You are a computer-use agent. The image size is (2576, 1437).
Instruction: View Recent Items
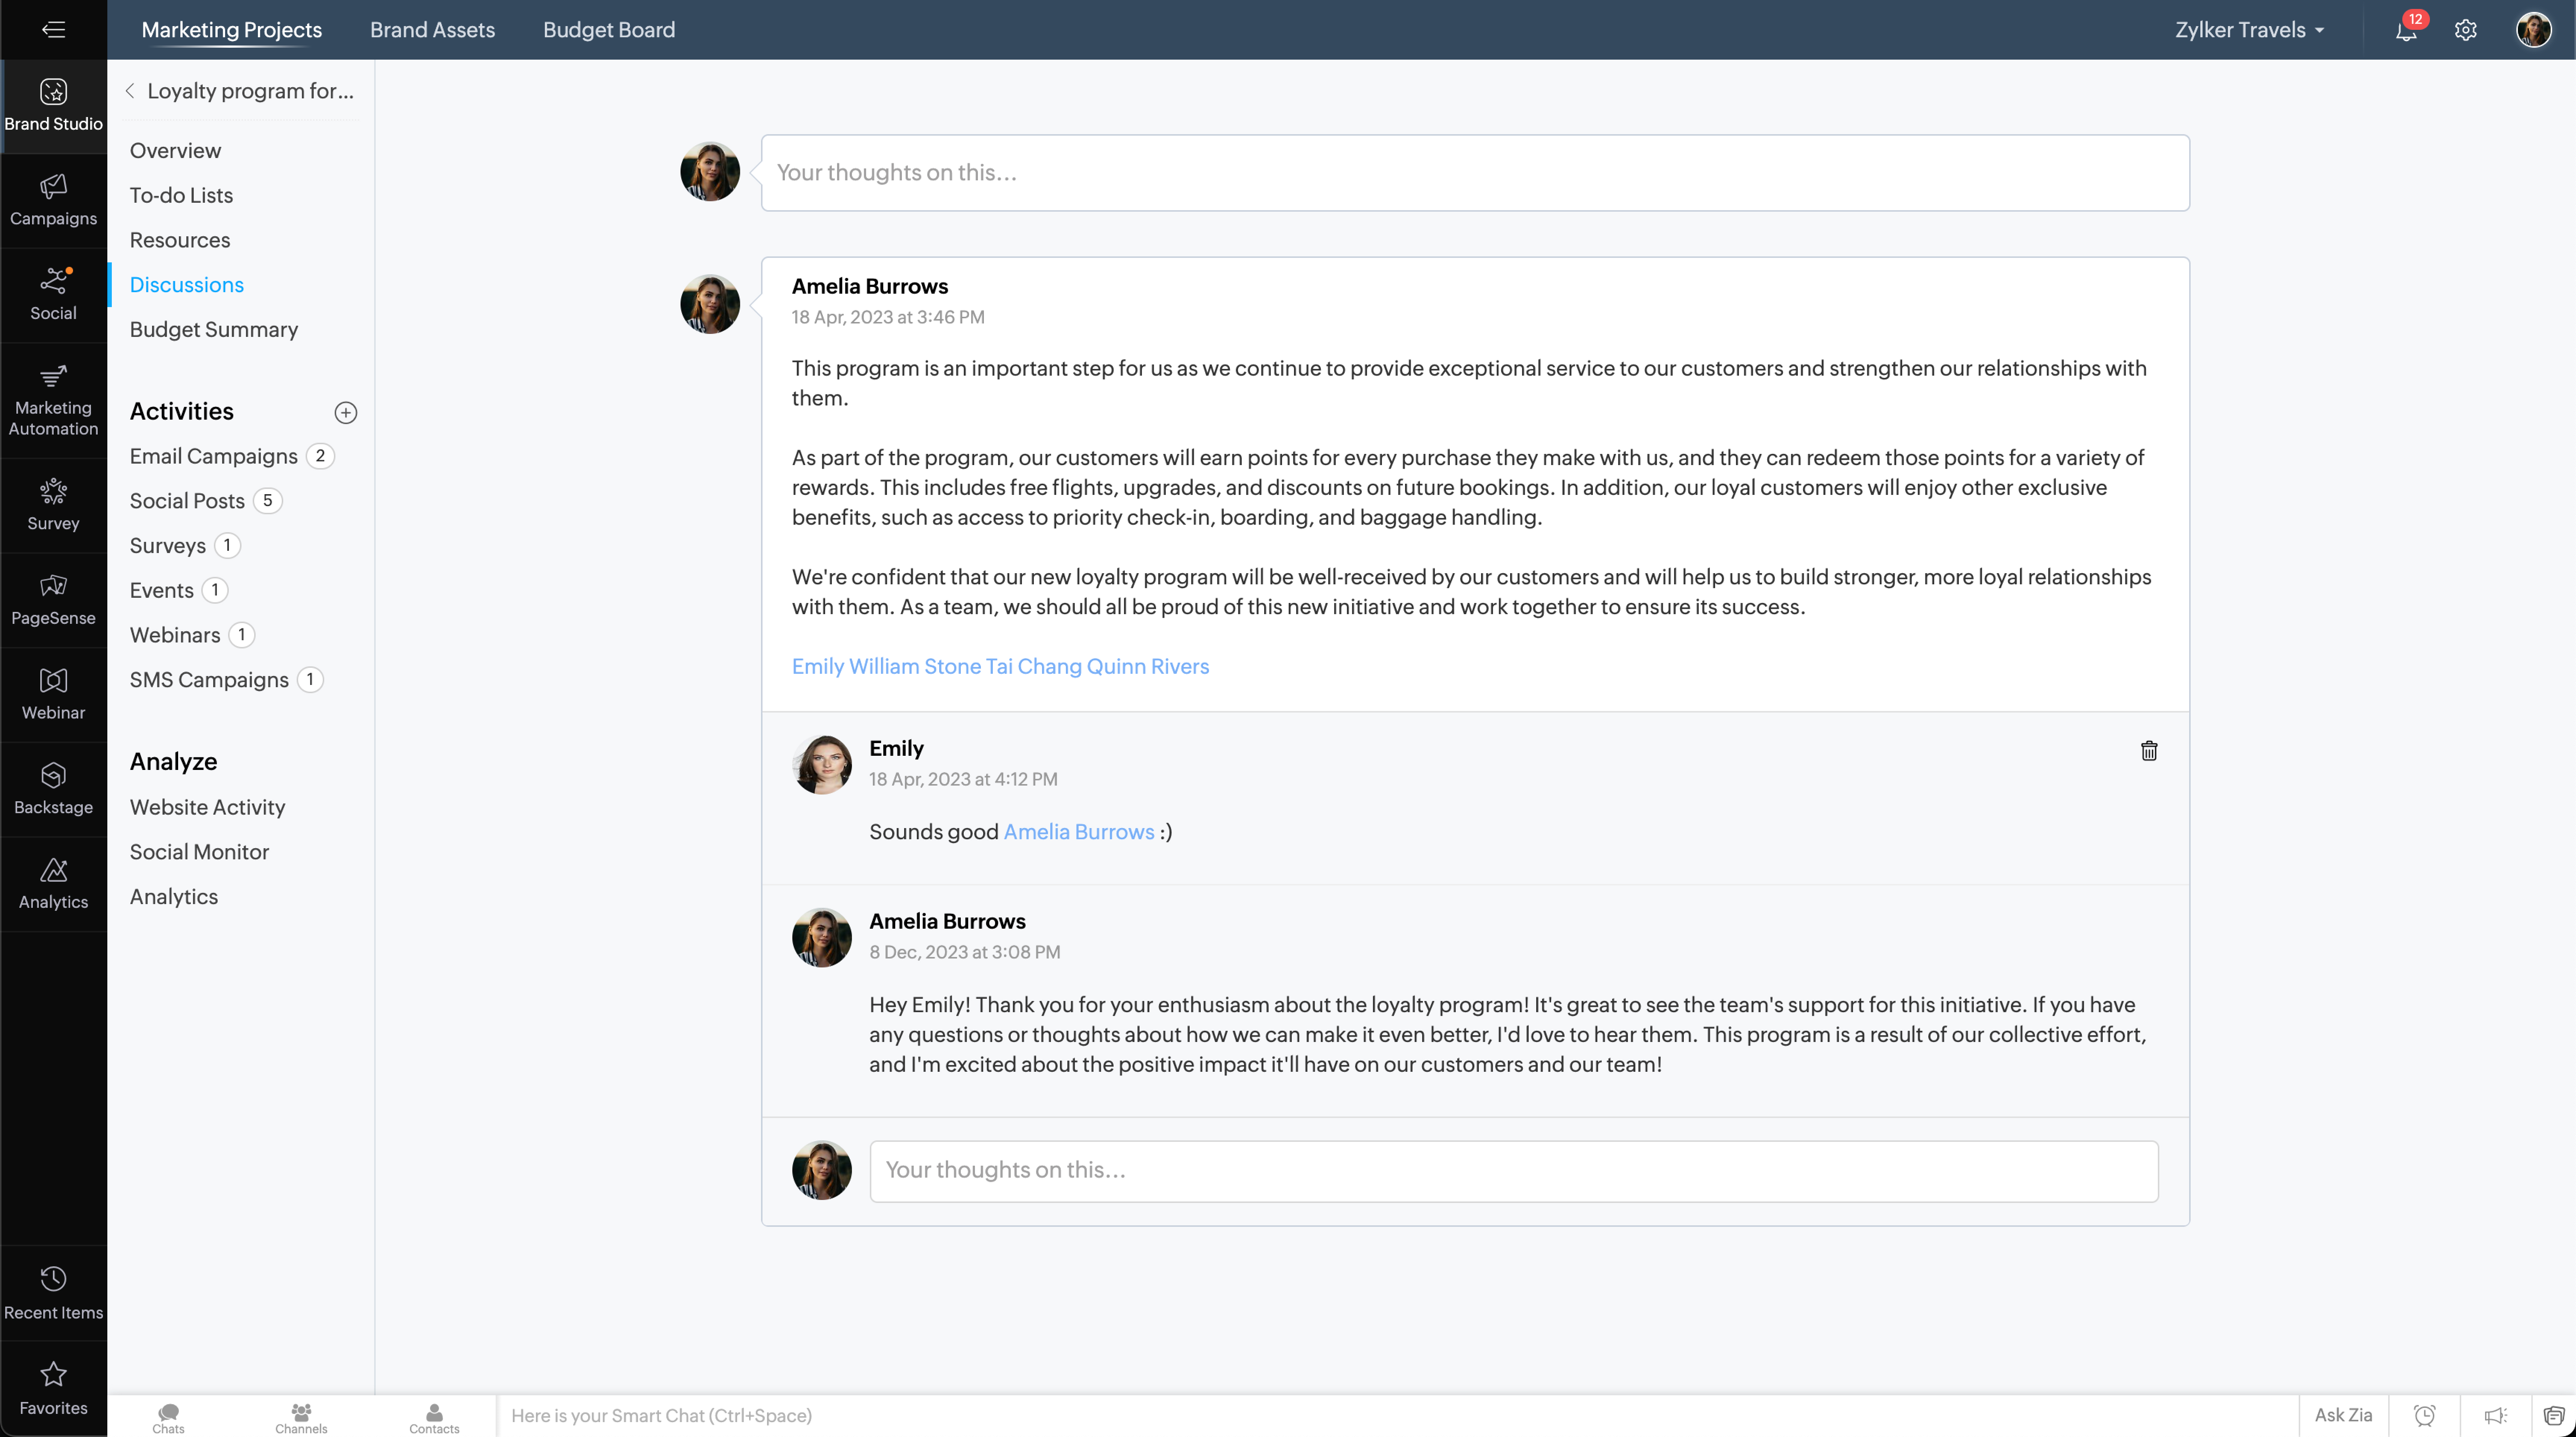tap(53, 1290)
